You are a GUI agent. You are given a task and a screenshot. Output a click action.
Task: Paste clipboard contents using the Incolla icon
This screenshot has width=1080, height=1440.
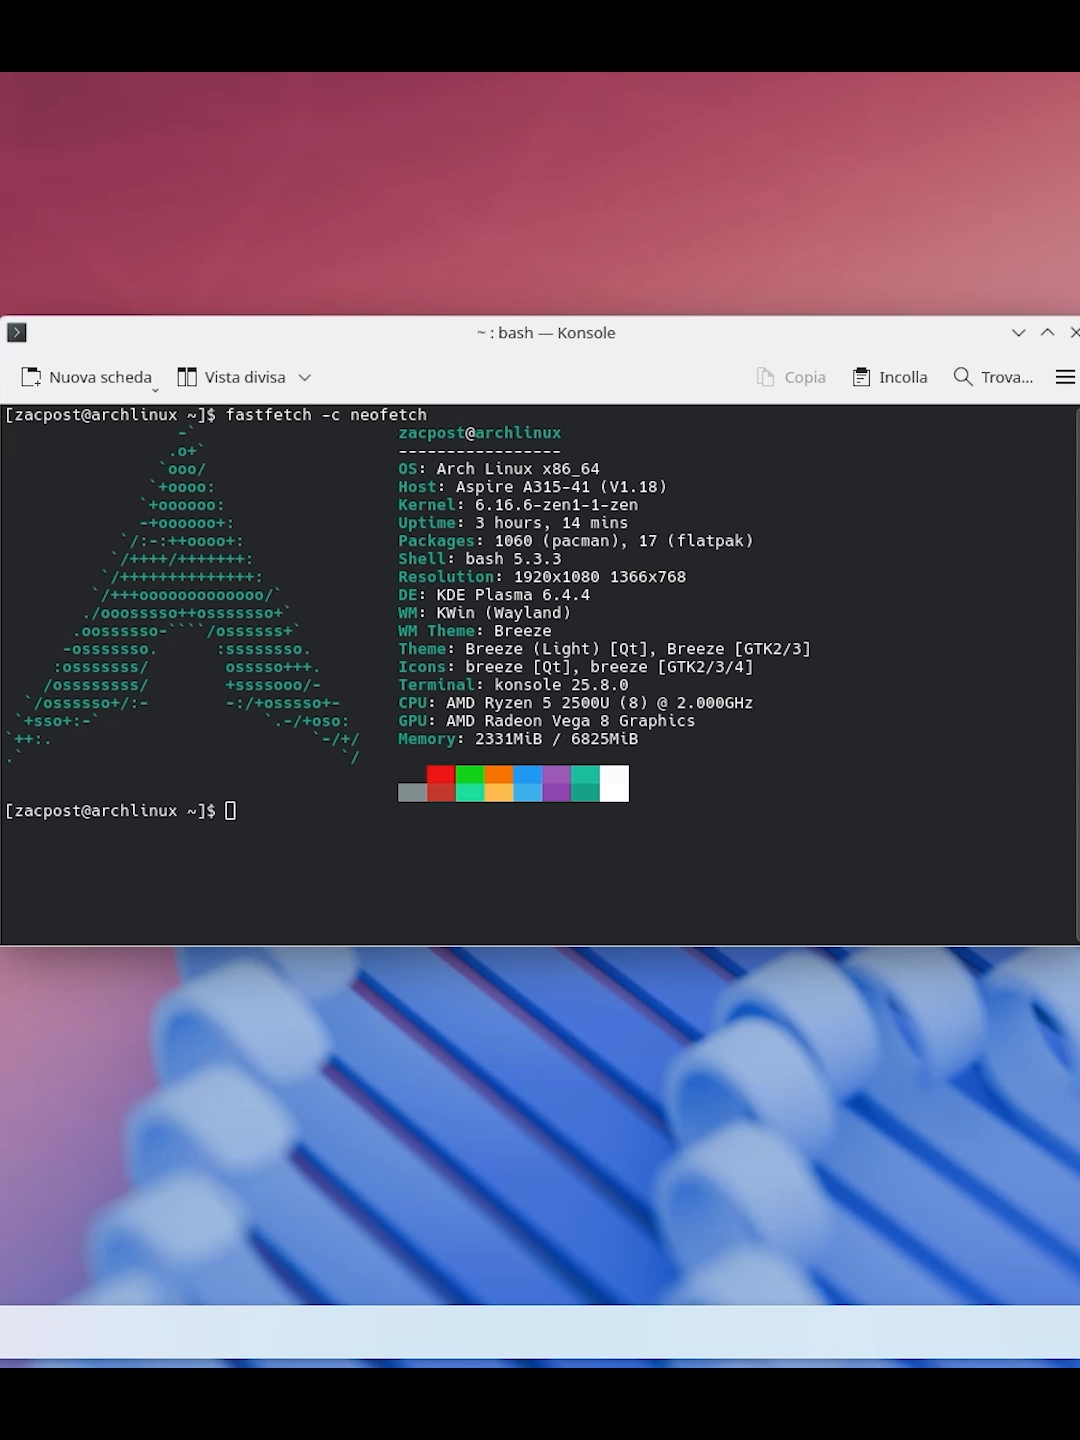[x=862, y=377]
